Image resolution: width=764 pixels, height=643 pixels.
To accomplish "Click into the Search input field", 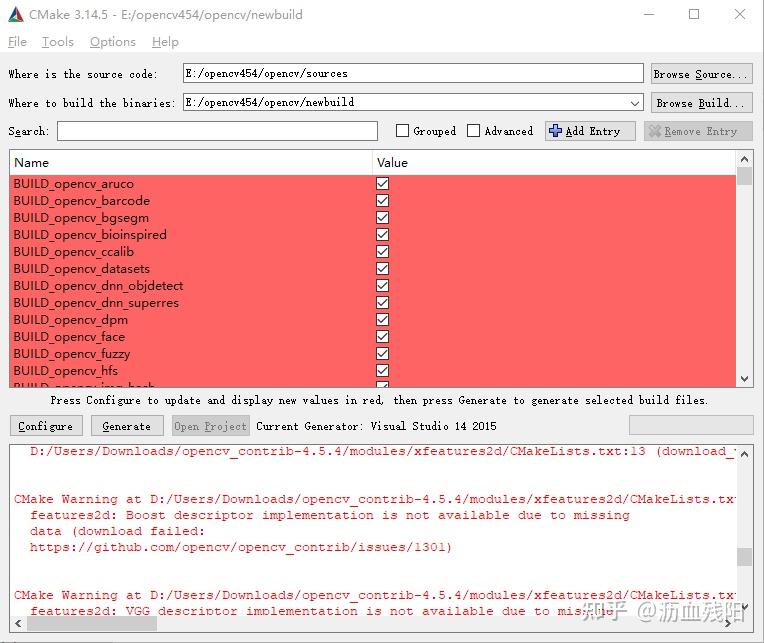I will pos(217,131).
